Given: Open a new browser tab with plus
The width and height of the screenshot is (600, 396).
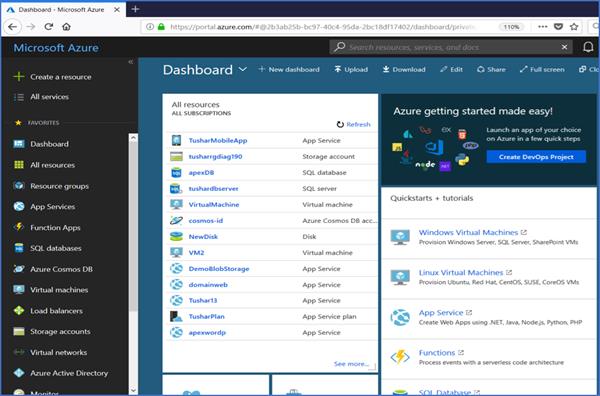Looking at the screenshot, I should coord(135,9).
